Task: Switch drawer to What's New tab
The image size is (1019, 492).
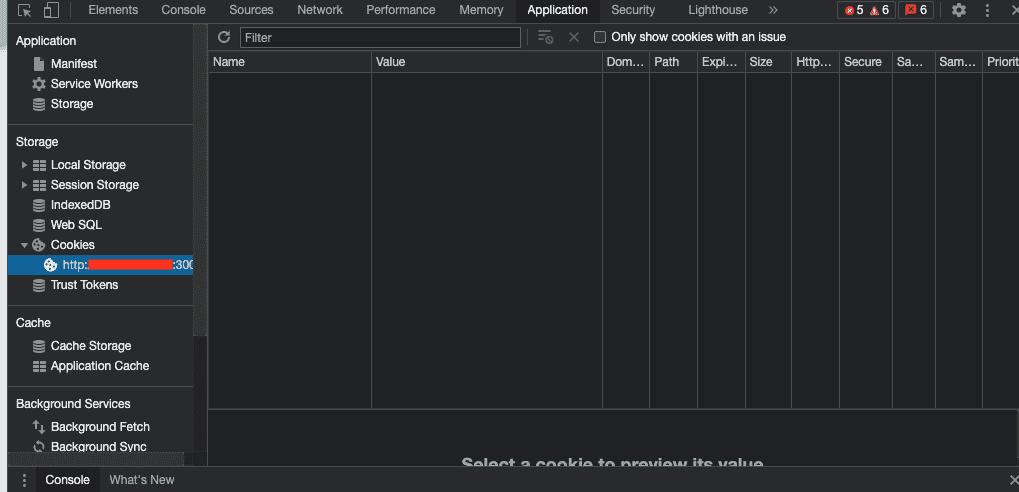Action: tap(142, 480)
